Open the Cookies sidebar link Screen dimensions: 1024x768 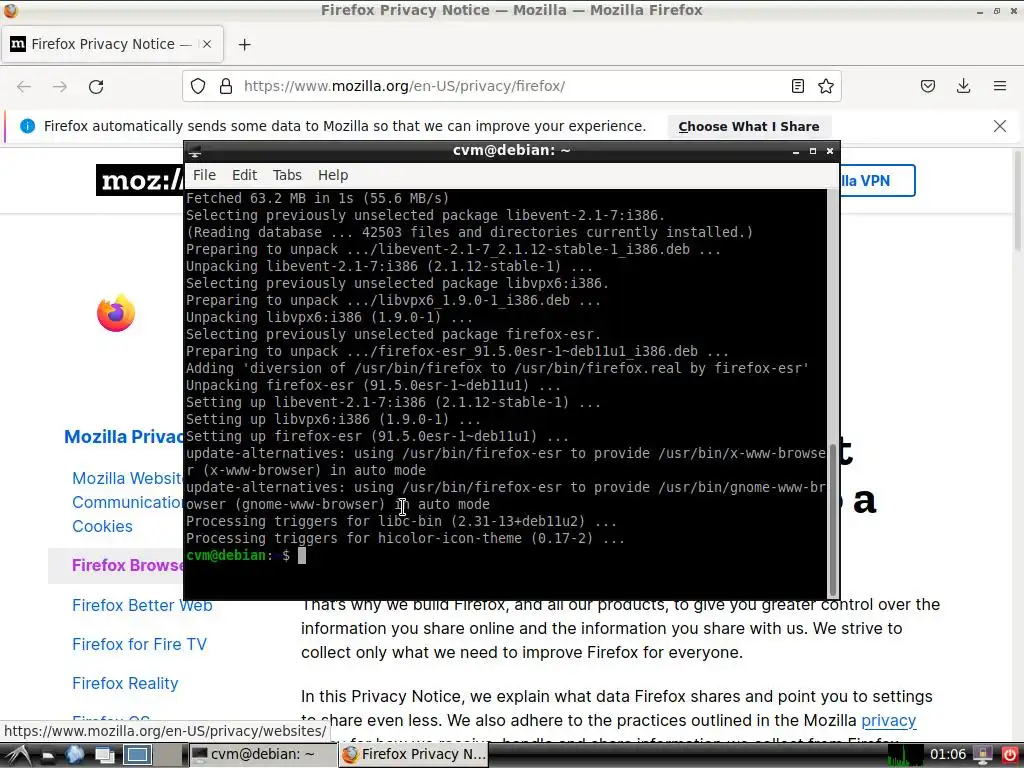click(103, 526)
